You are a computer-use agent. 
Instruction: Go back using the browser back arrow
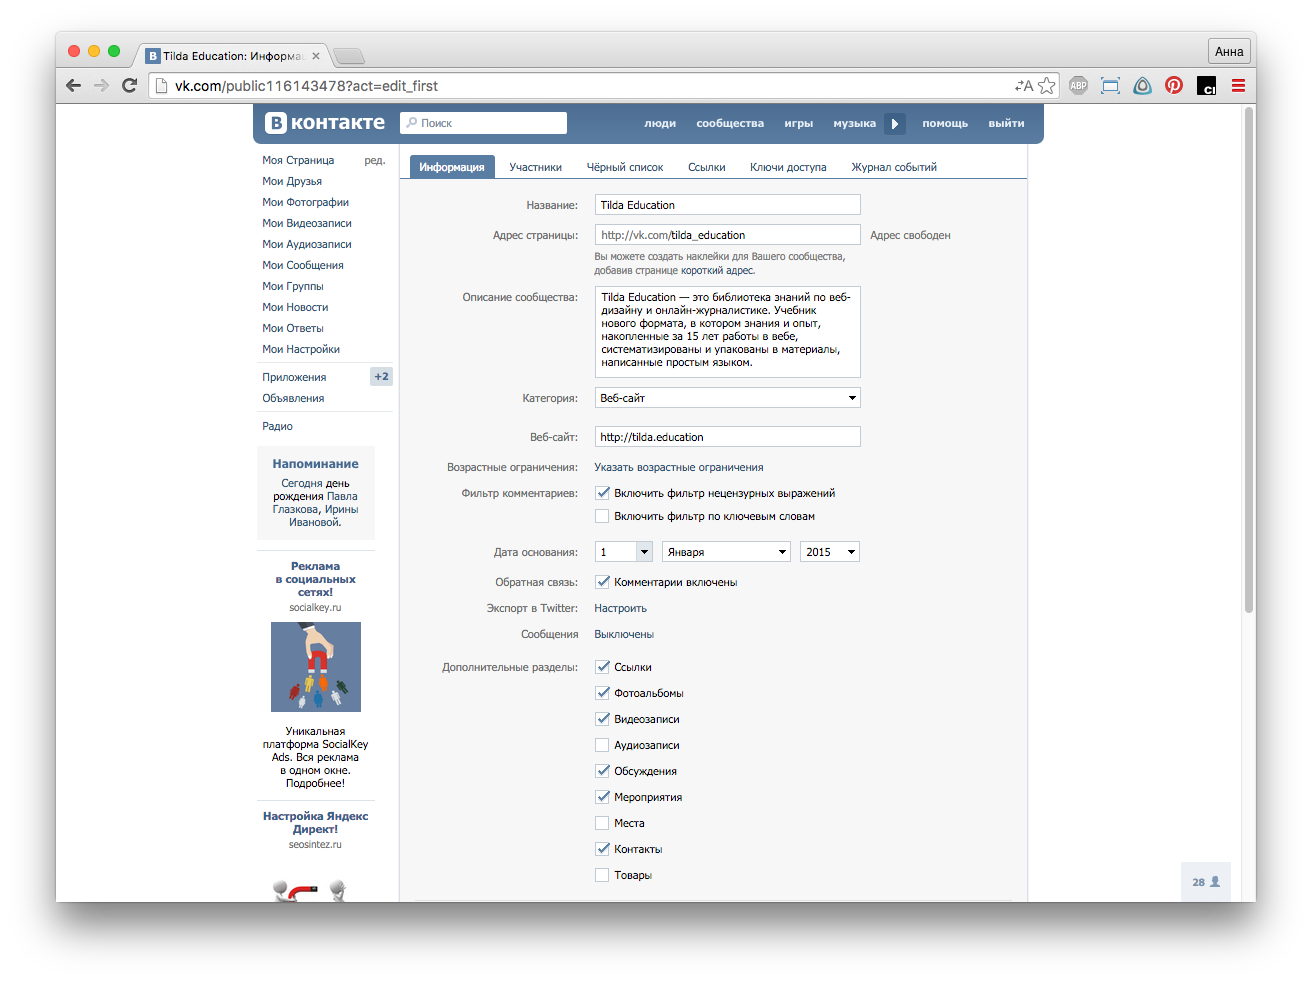click(73, 86)
